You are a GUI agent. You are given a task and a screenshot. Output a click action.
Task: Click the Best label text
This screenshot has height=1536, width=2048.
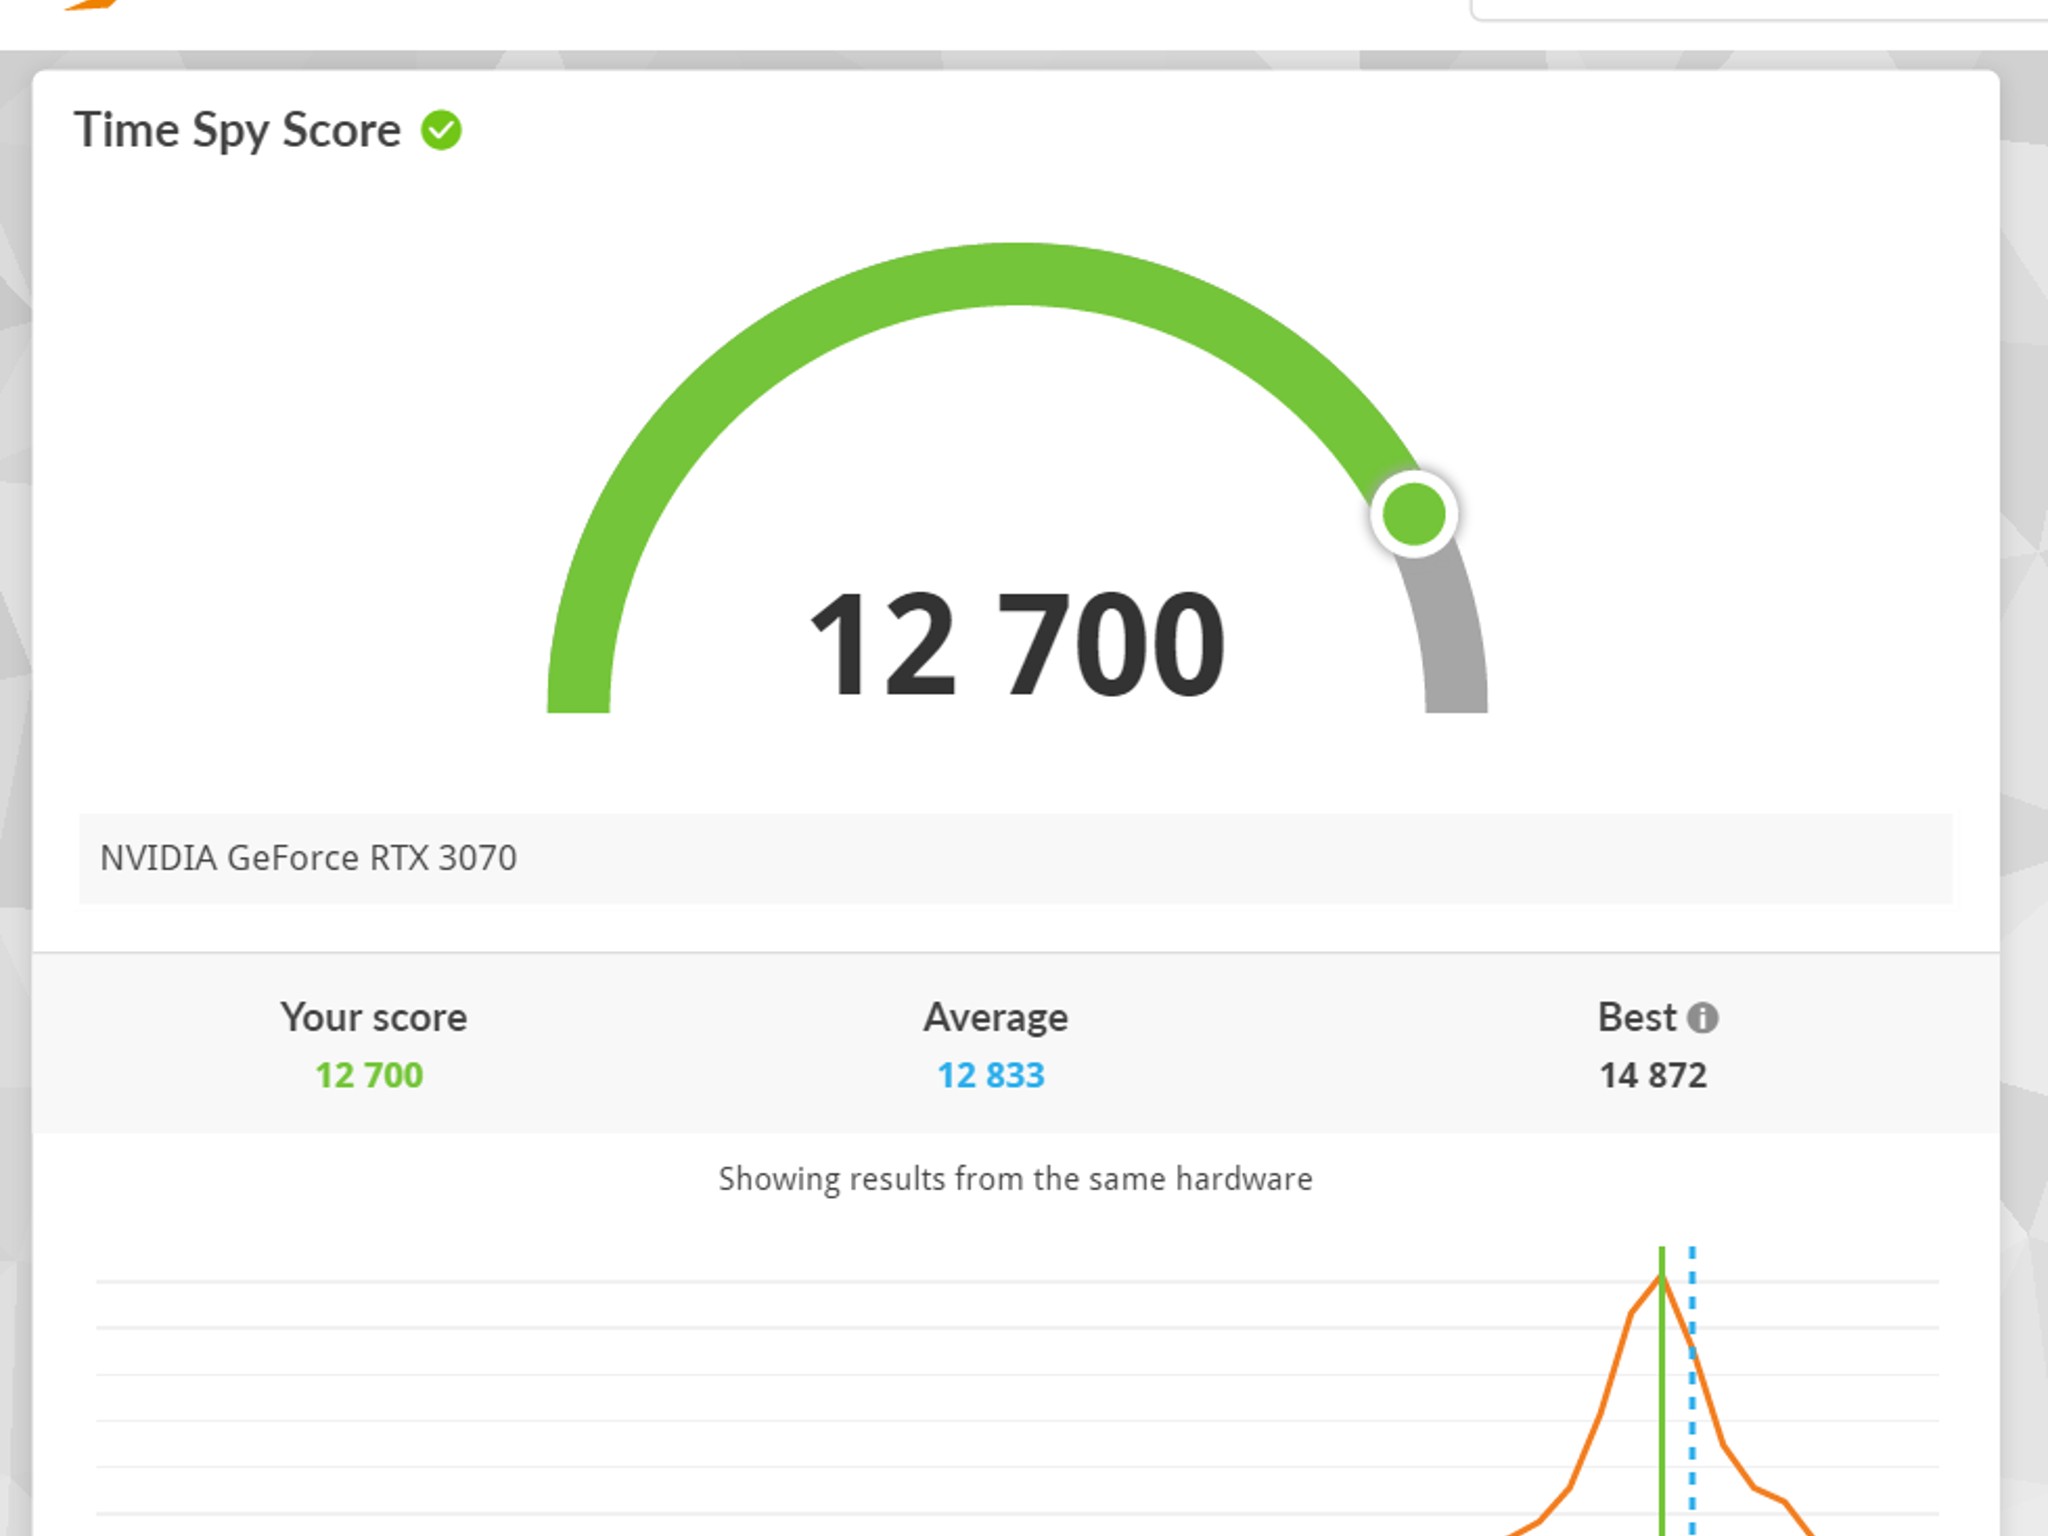tap(1637, 1017)
